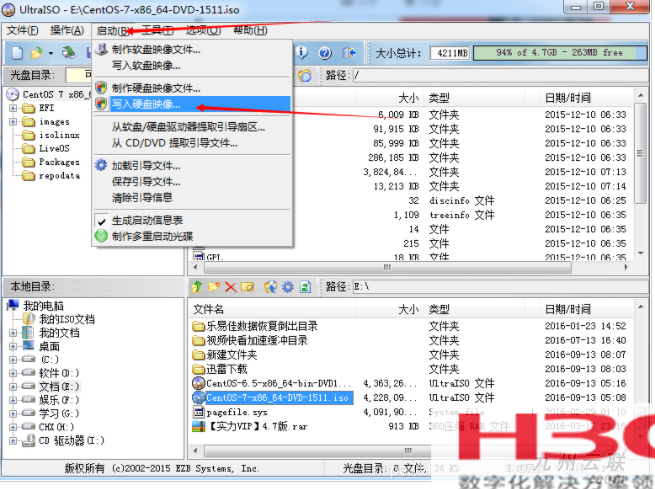
Task: Click the shield icon of 制作硬盘映像文件
Action: click(101, 88)
